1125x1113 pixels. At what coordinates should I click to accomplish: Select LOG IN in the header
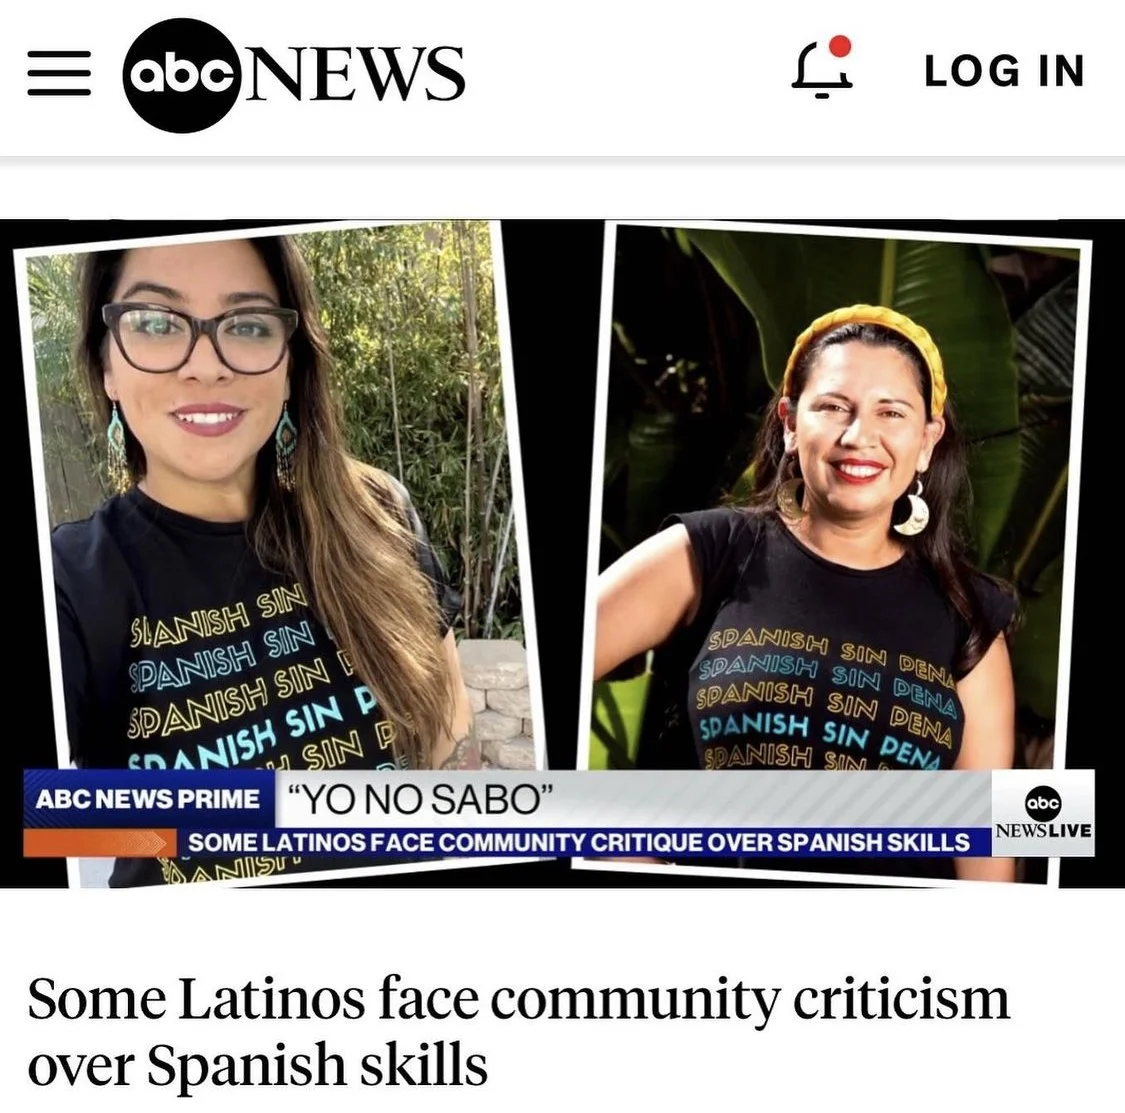(x=1004, y=71)
